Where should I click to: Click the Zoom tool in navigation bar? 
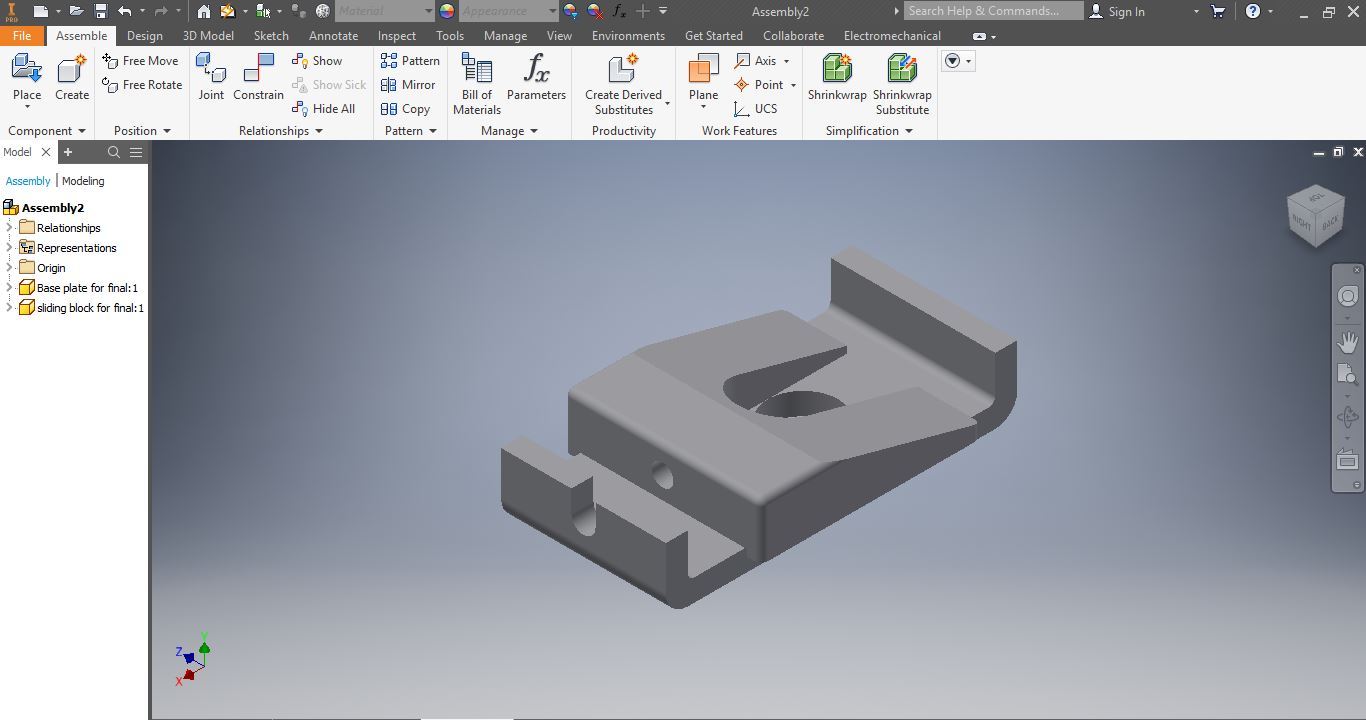coord(1348,375)
